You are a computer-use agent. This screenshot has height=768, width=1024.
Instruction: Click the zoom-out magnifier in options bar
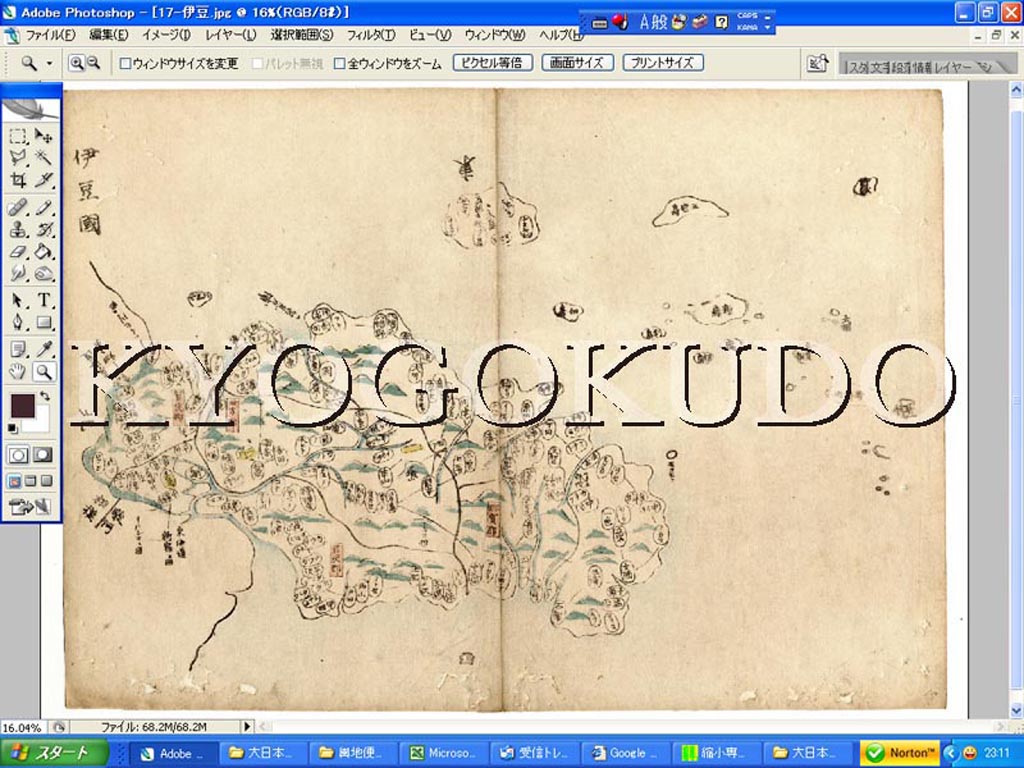coord(93,63)
